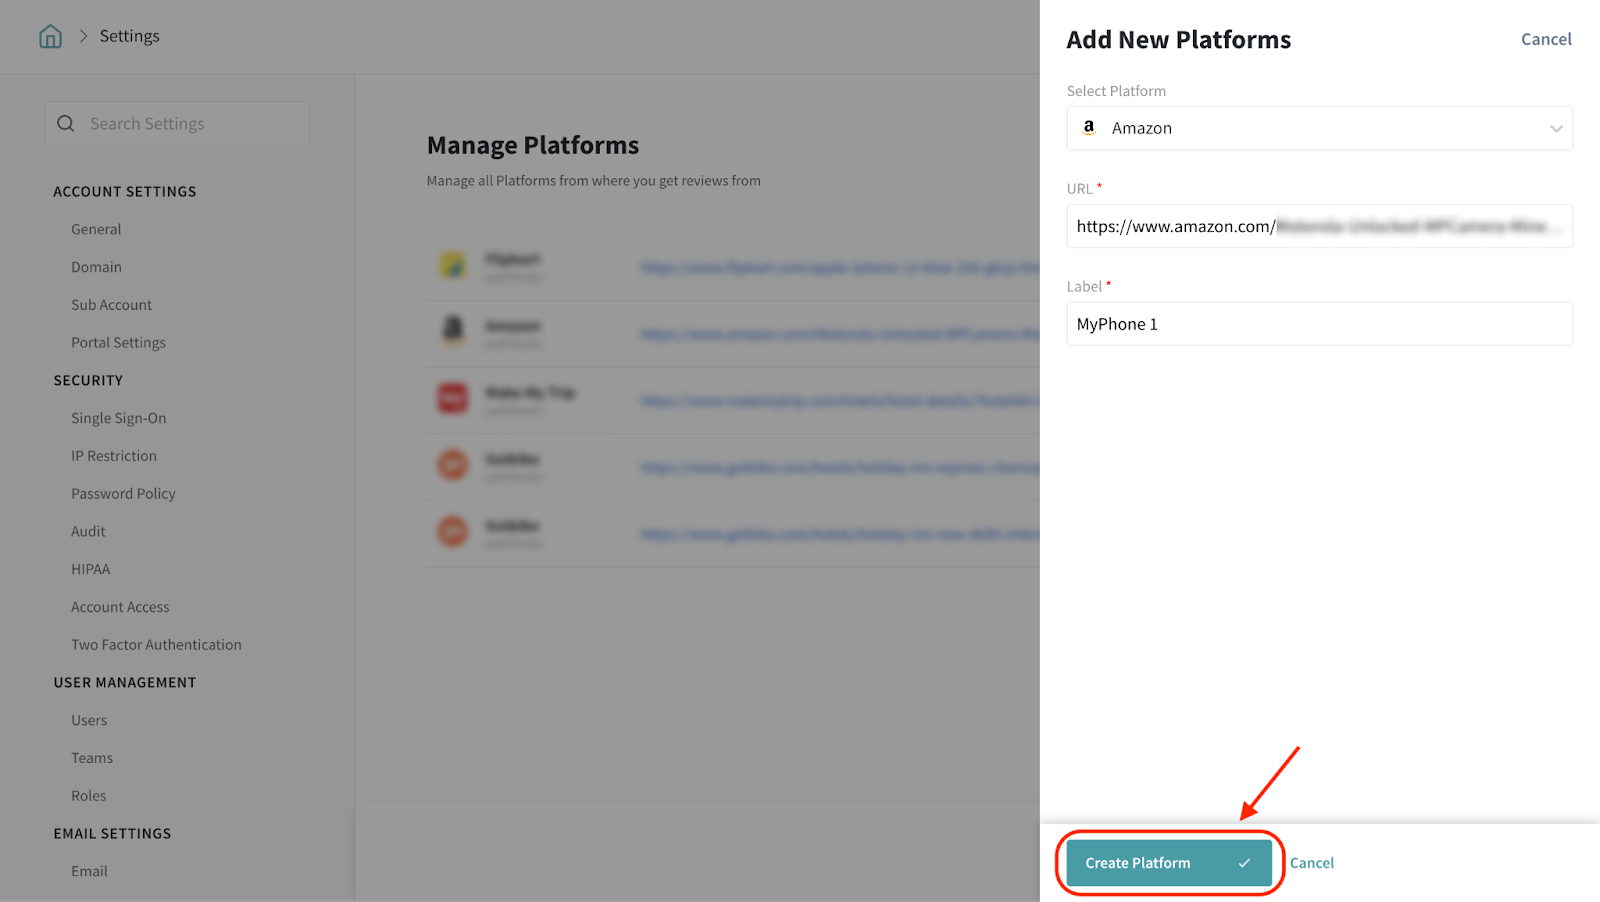The width and height of the screenshot is (1600, 902).
Task: Click the search magnifier icon
Action: tap(66, 124)
